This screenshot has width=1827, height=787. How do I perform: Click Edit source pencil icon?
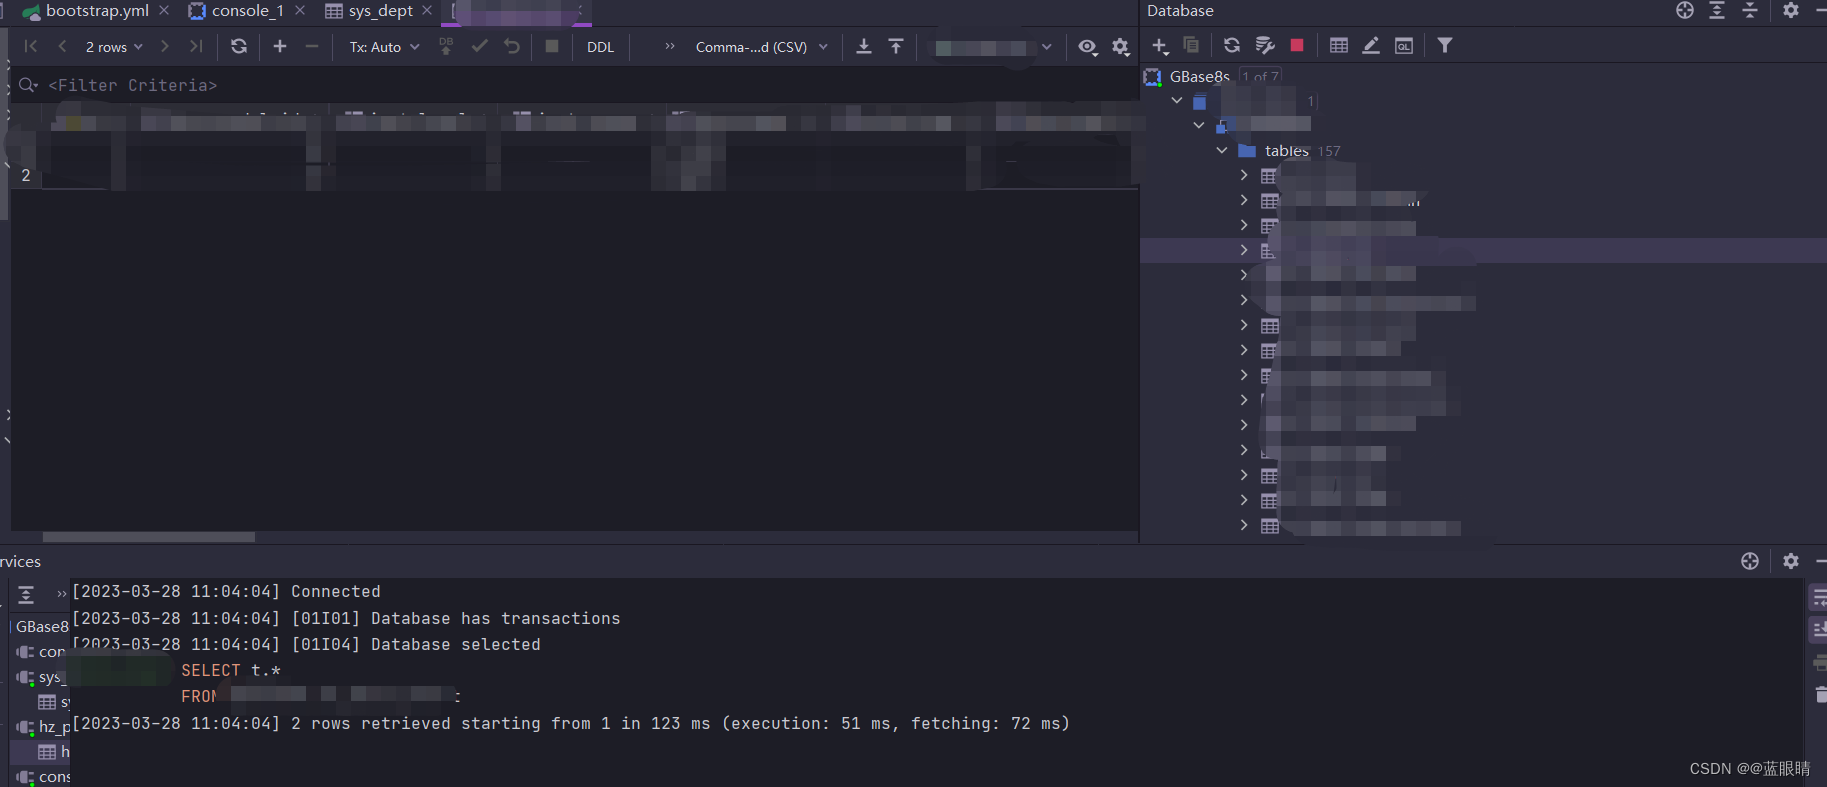(x=1371, y=45)
